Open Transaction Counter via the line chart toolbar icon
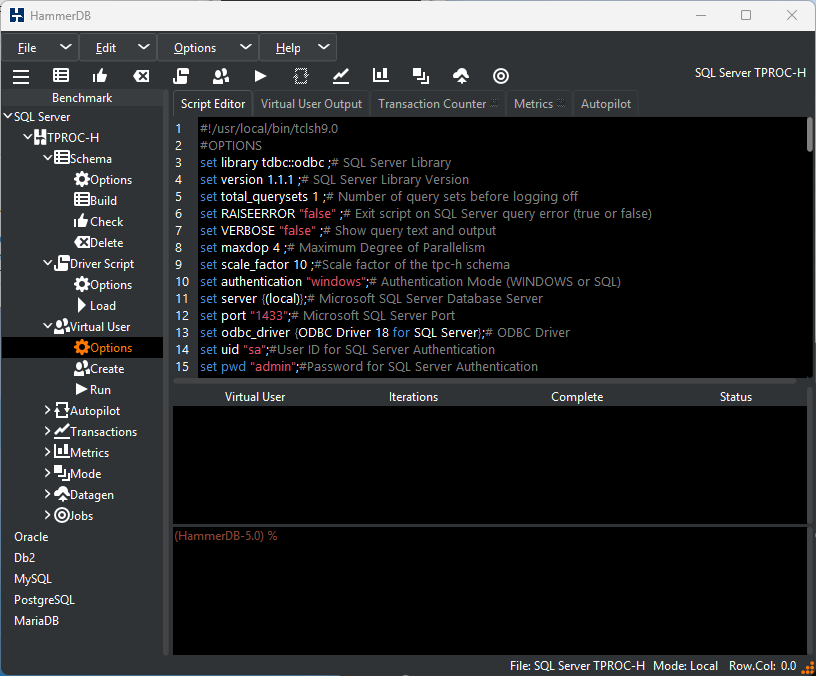The width and height of the screenshot is (816, 676). pos(341,76)
